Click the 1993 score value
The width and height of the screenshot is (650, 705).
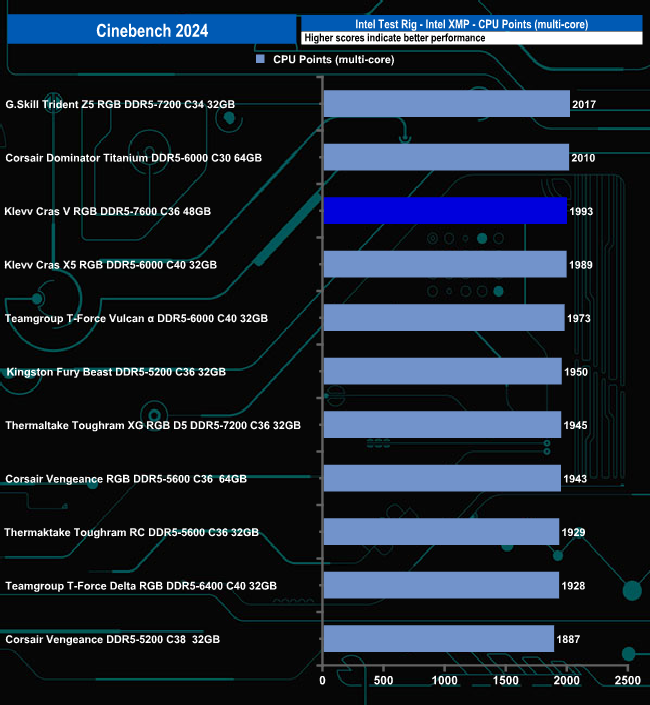tap(581, 211)
